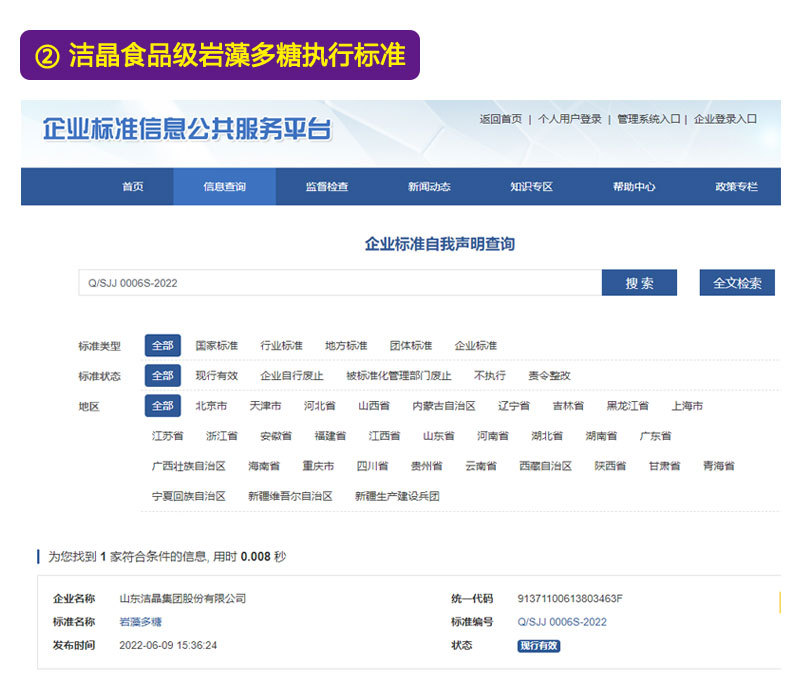Filter status by 现行有效
800x700 pixels.
(217, 376)
